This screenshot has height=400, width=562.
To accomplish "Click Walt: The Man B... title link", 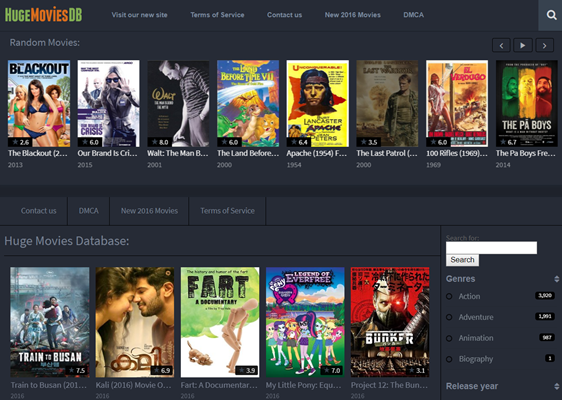I will point(178,153).
